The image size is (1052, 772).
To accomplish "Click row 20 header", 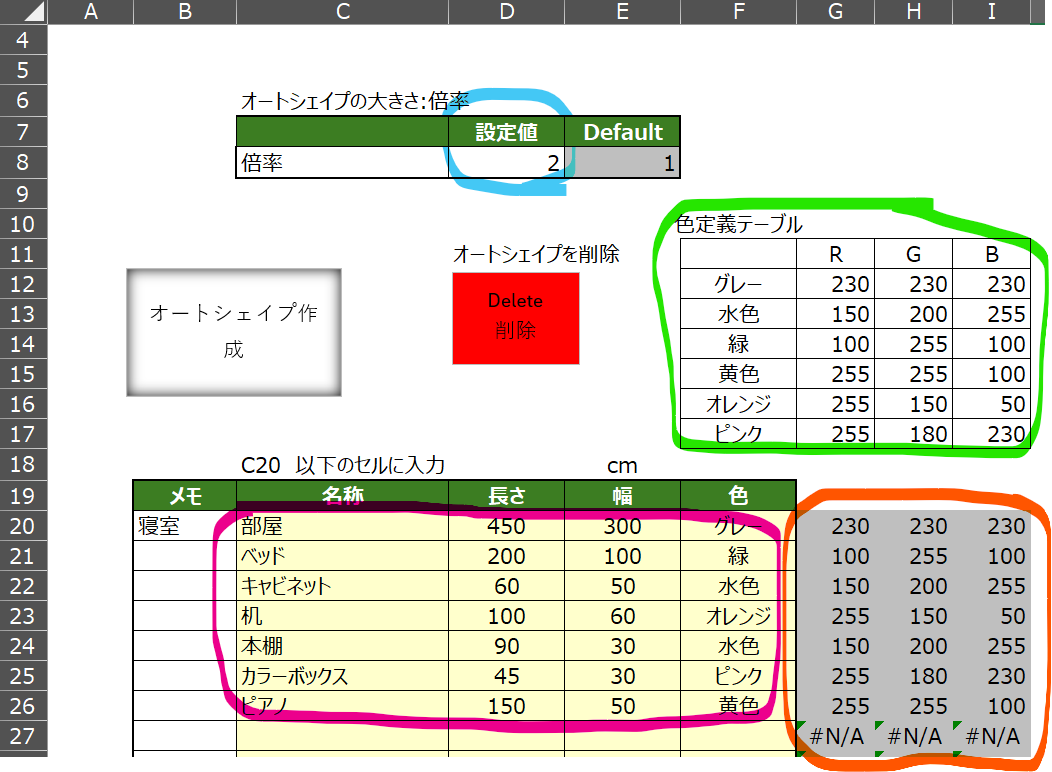I will 23,526.
